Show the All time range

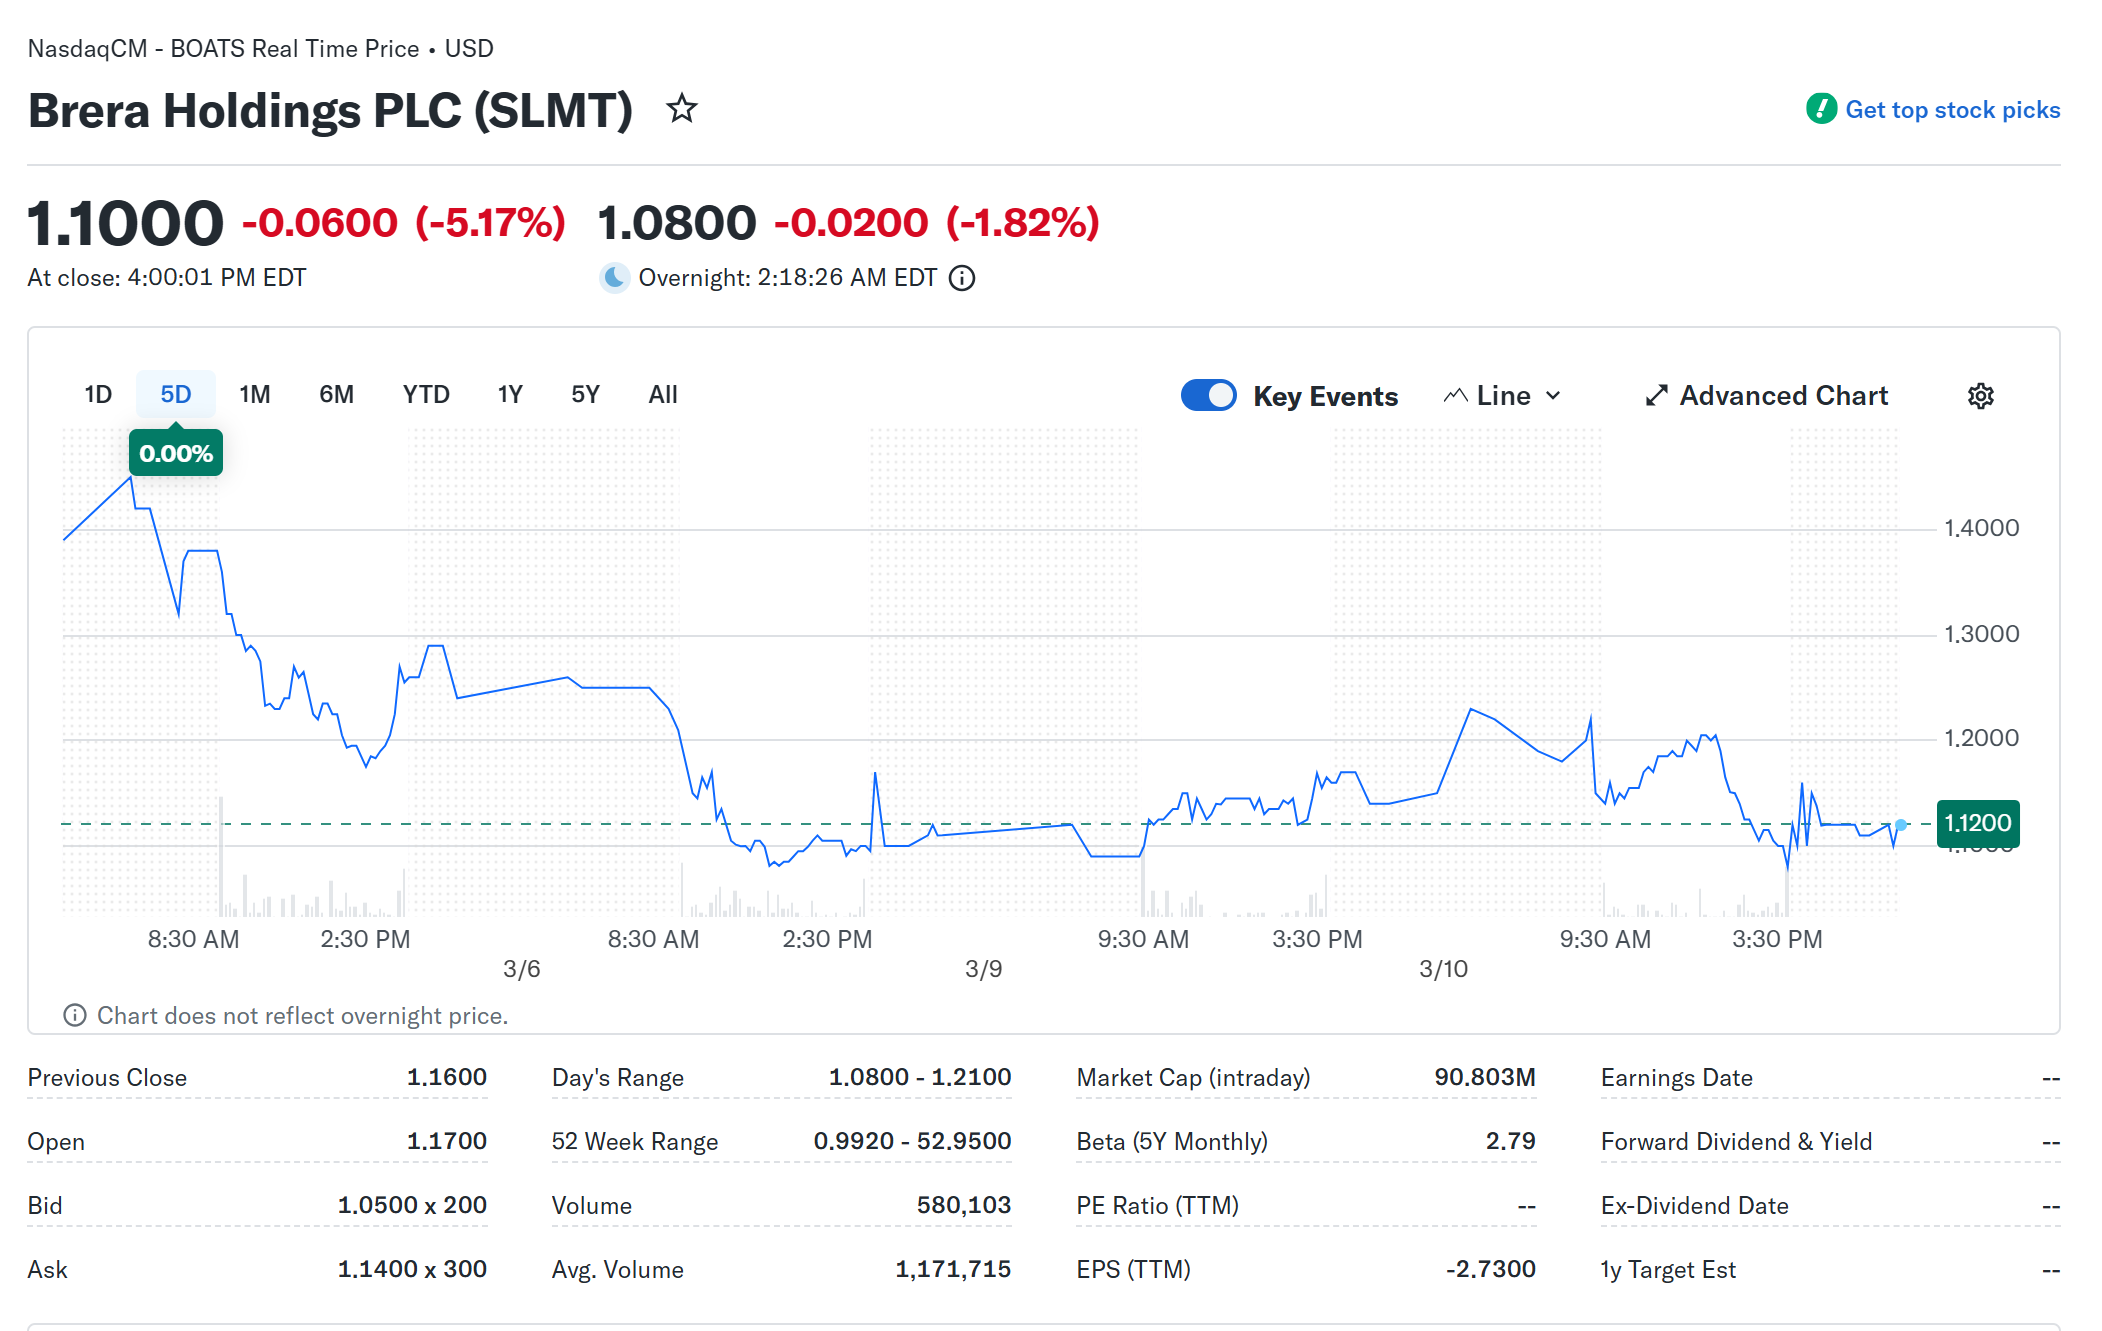(663, 395)
